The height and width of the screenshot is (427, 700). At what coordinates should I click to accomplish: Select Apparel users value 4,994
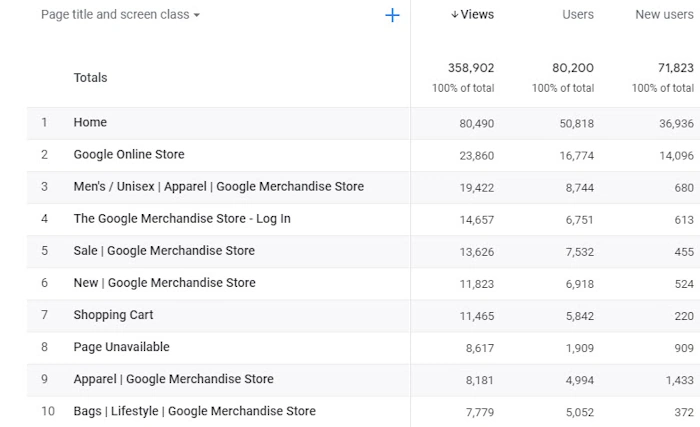pos(579,381)
